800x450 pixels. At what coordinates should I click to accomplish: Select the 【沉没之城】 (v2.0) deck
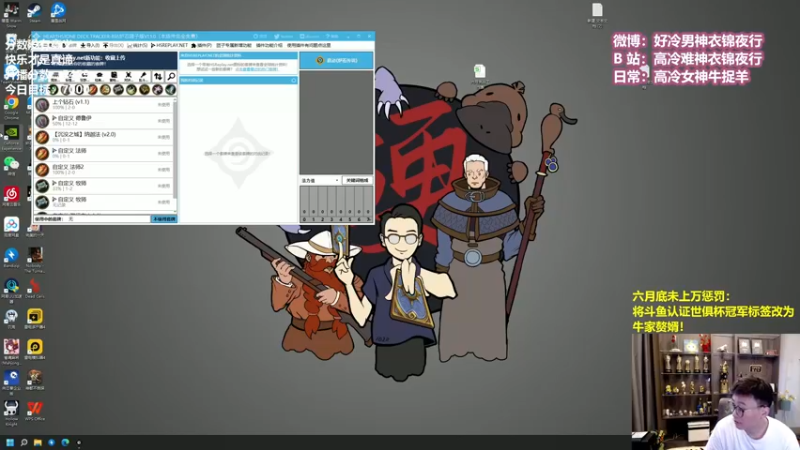[x=104, y=137]
